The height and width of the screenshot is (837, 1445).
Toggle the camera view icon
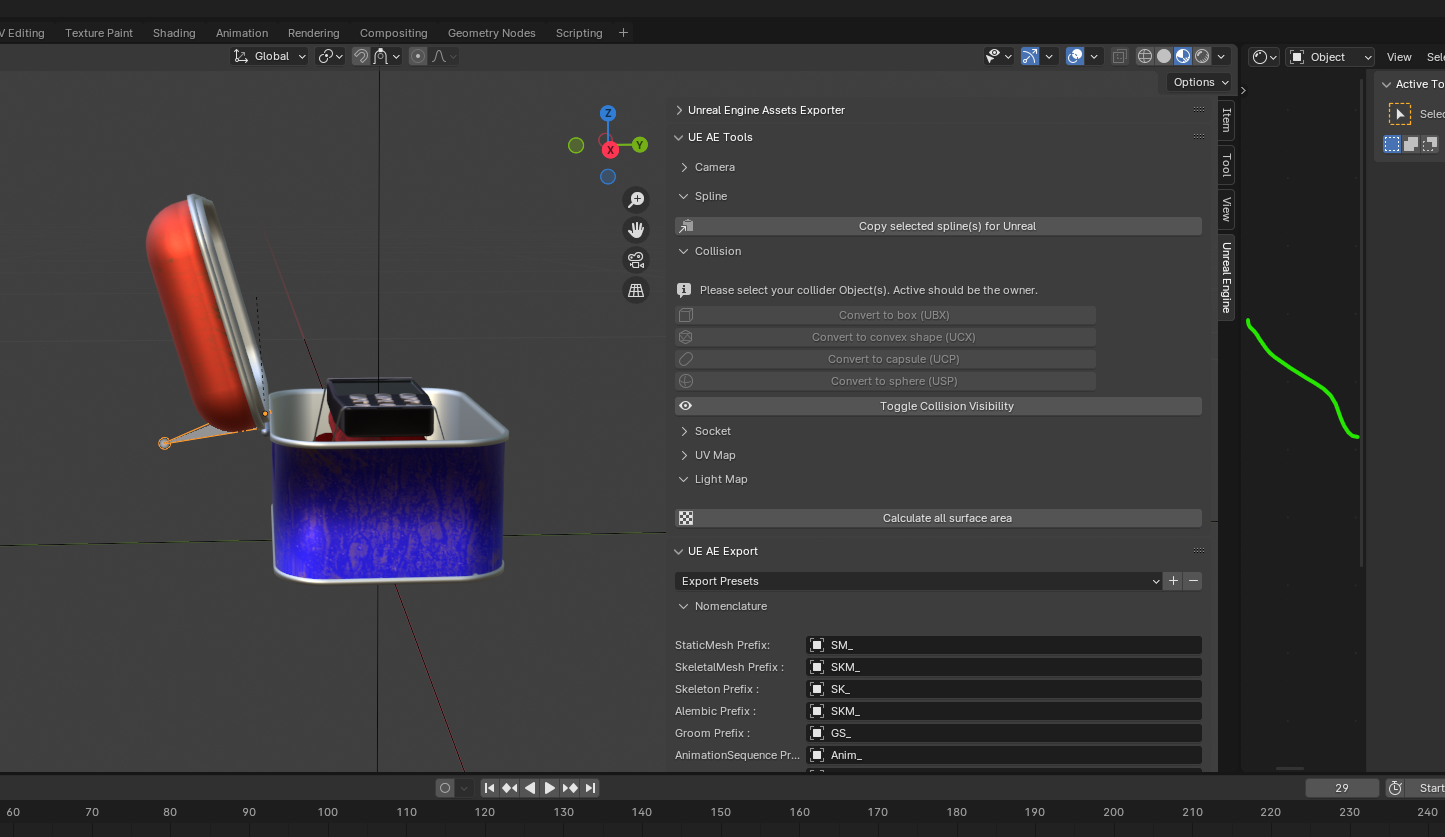[635, 260]
